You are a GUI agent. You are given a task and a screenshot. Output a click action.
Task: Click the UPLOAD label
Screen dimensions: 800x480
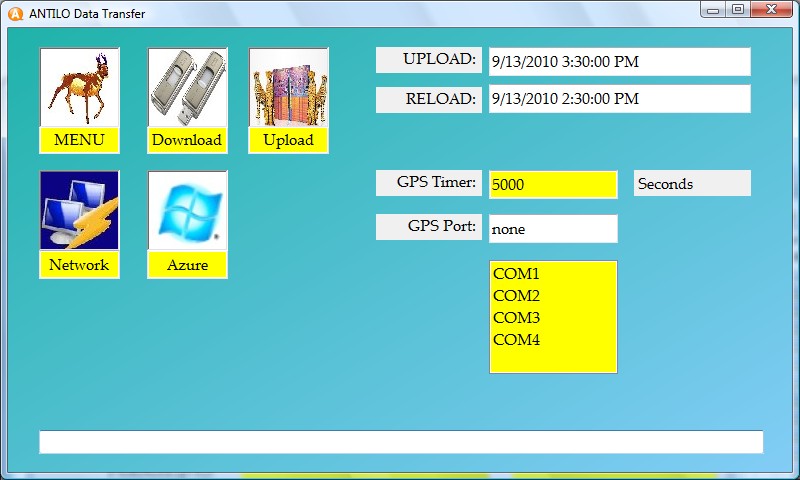(x=429, y=60)
